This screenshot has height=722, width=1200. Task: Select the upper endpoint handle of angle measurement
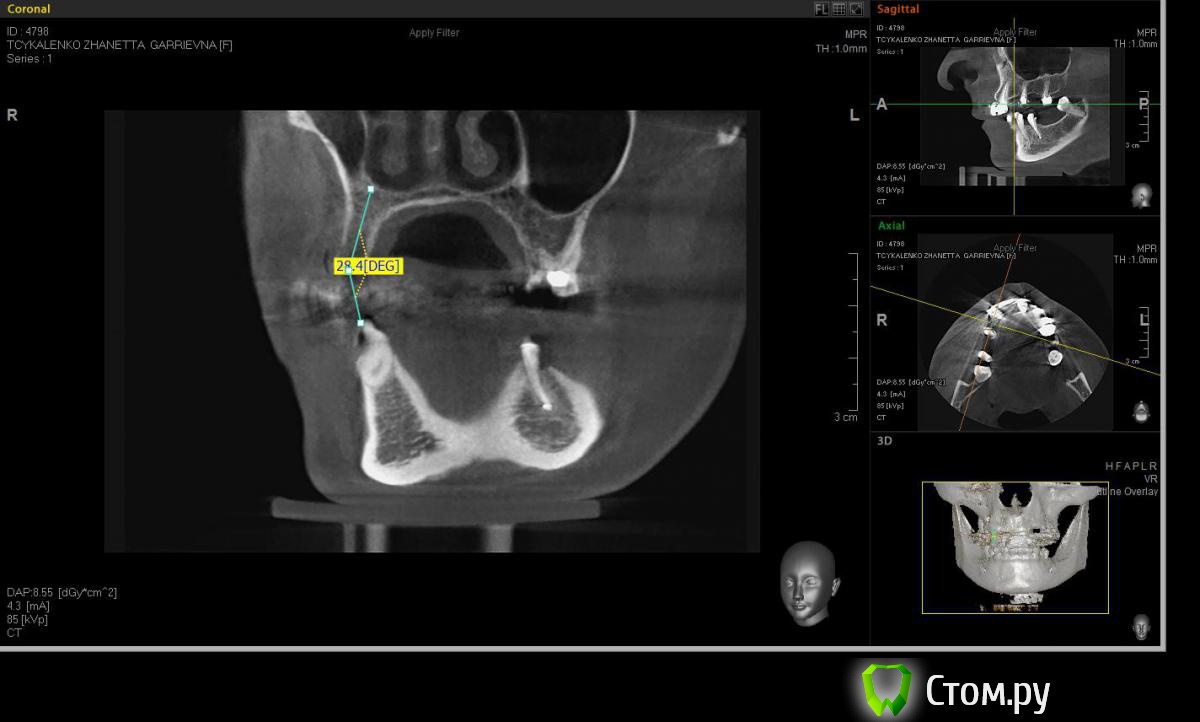(371, 188)
